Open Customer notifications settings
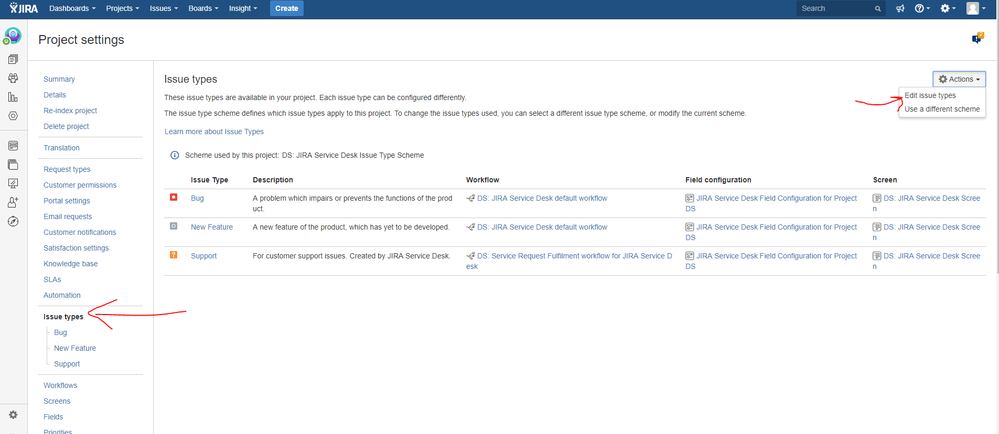 click(80, 232)
